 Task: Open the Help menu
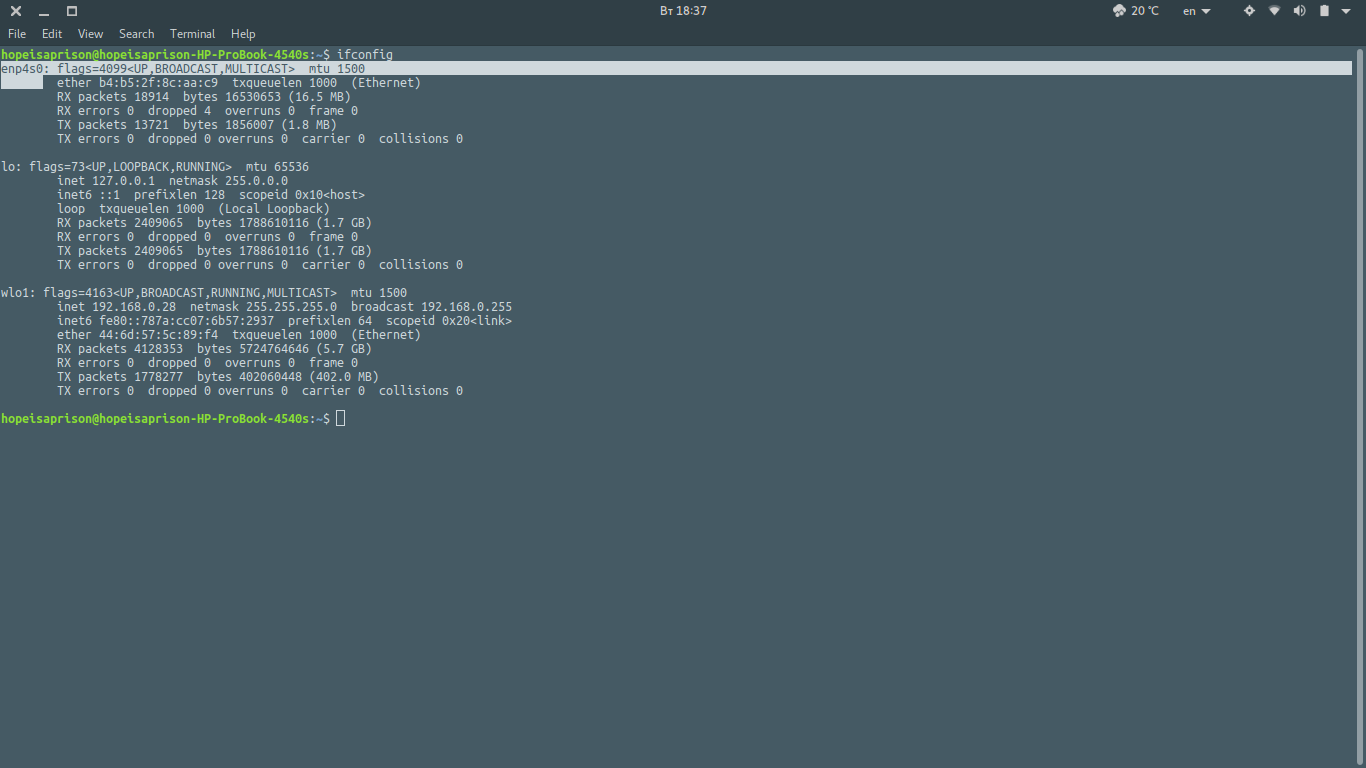(x=243, y=34)
